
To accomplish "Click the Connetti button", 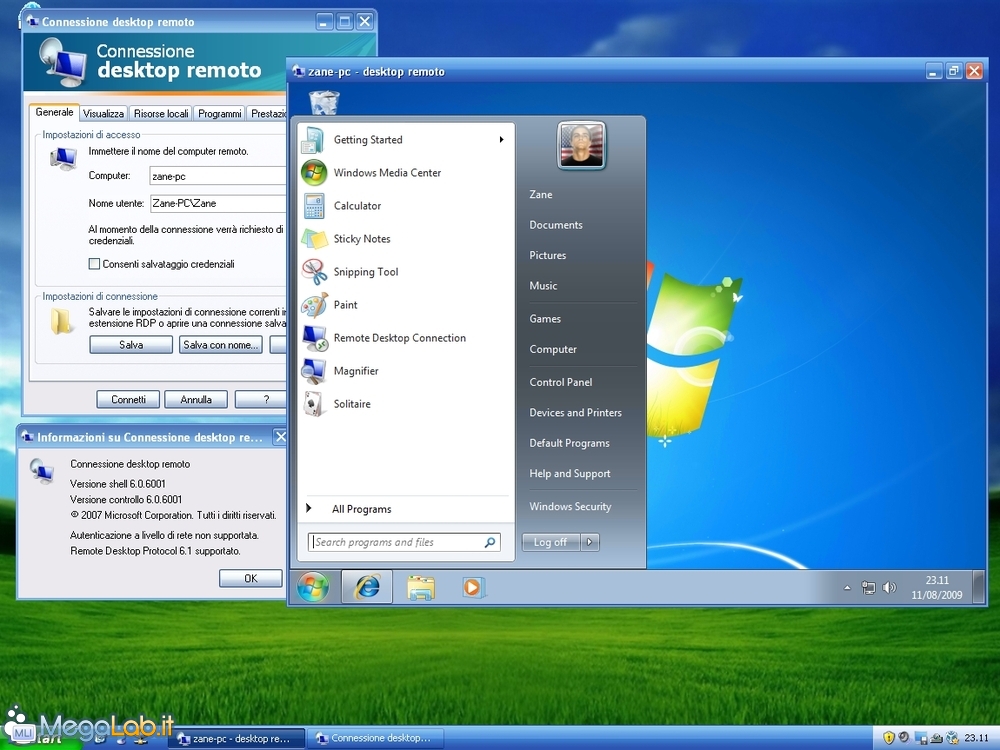I will tap(128, 399).
